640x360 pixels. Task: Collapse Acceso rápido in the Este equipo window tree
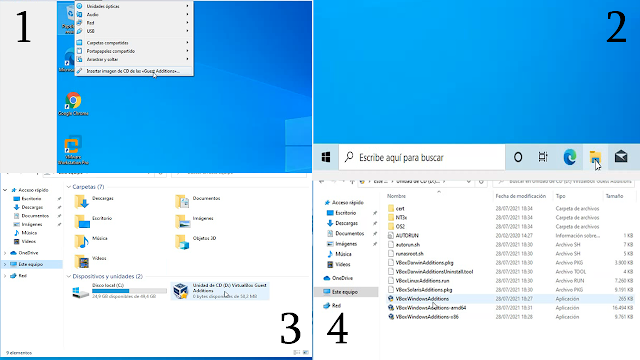[x=5, y=190]
